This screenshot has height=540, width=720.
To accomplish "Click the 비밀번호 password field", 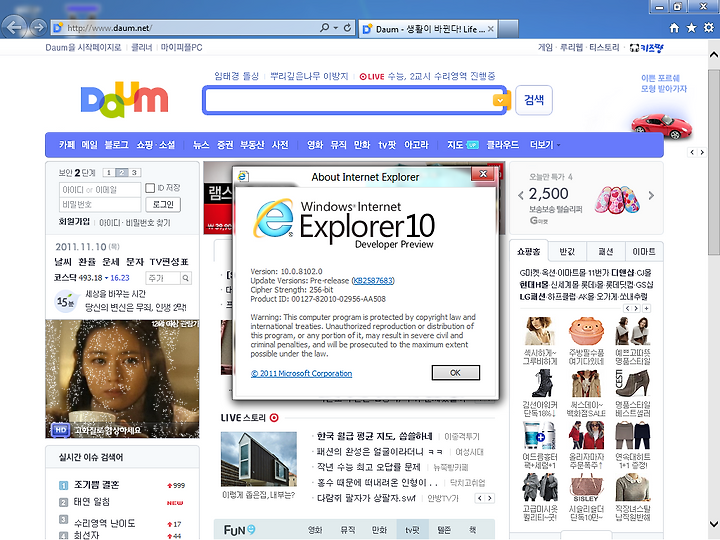I will coord(100,204).
